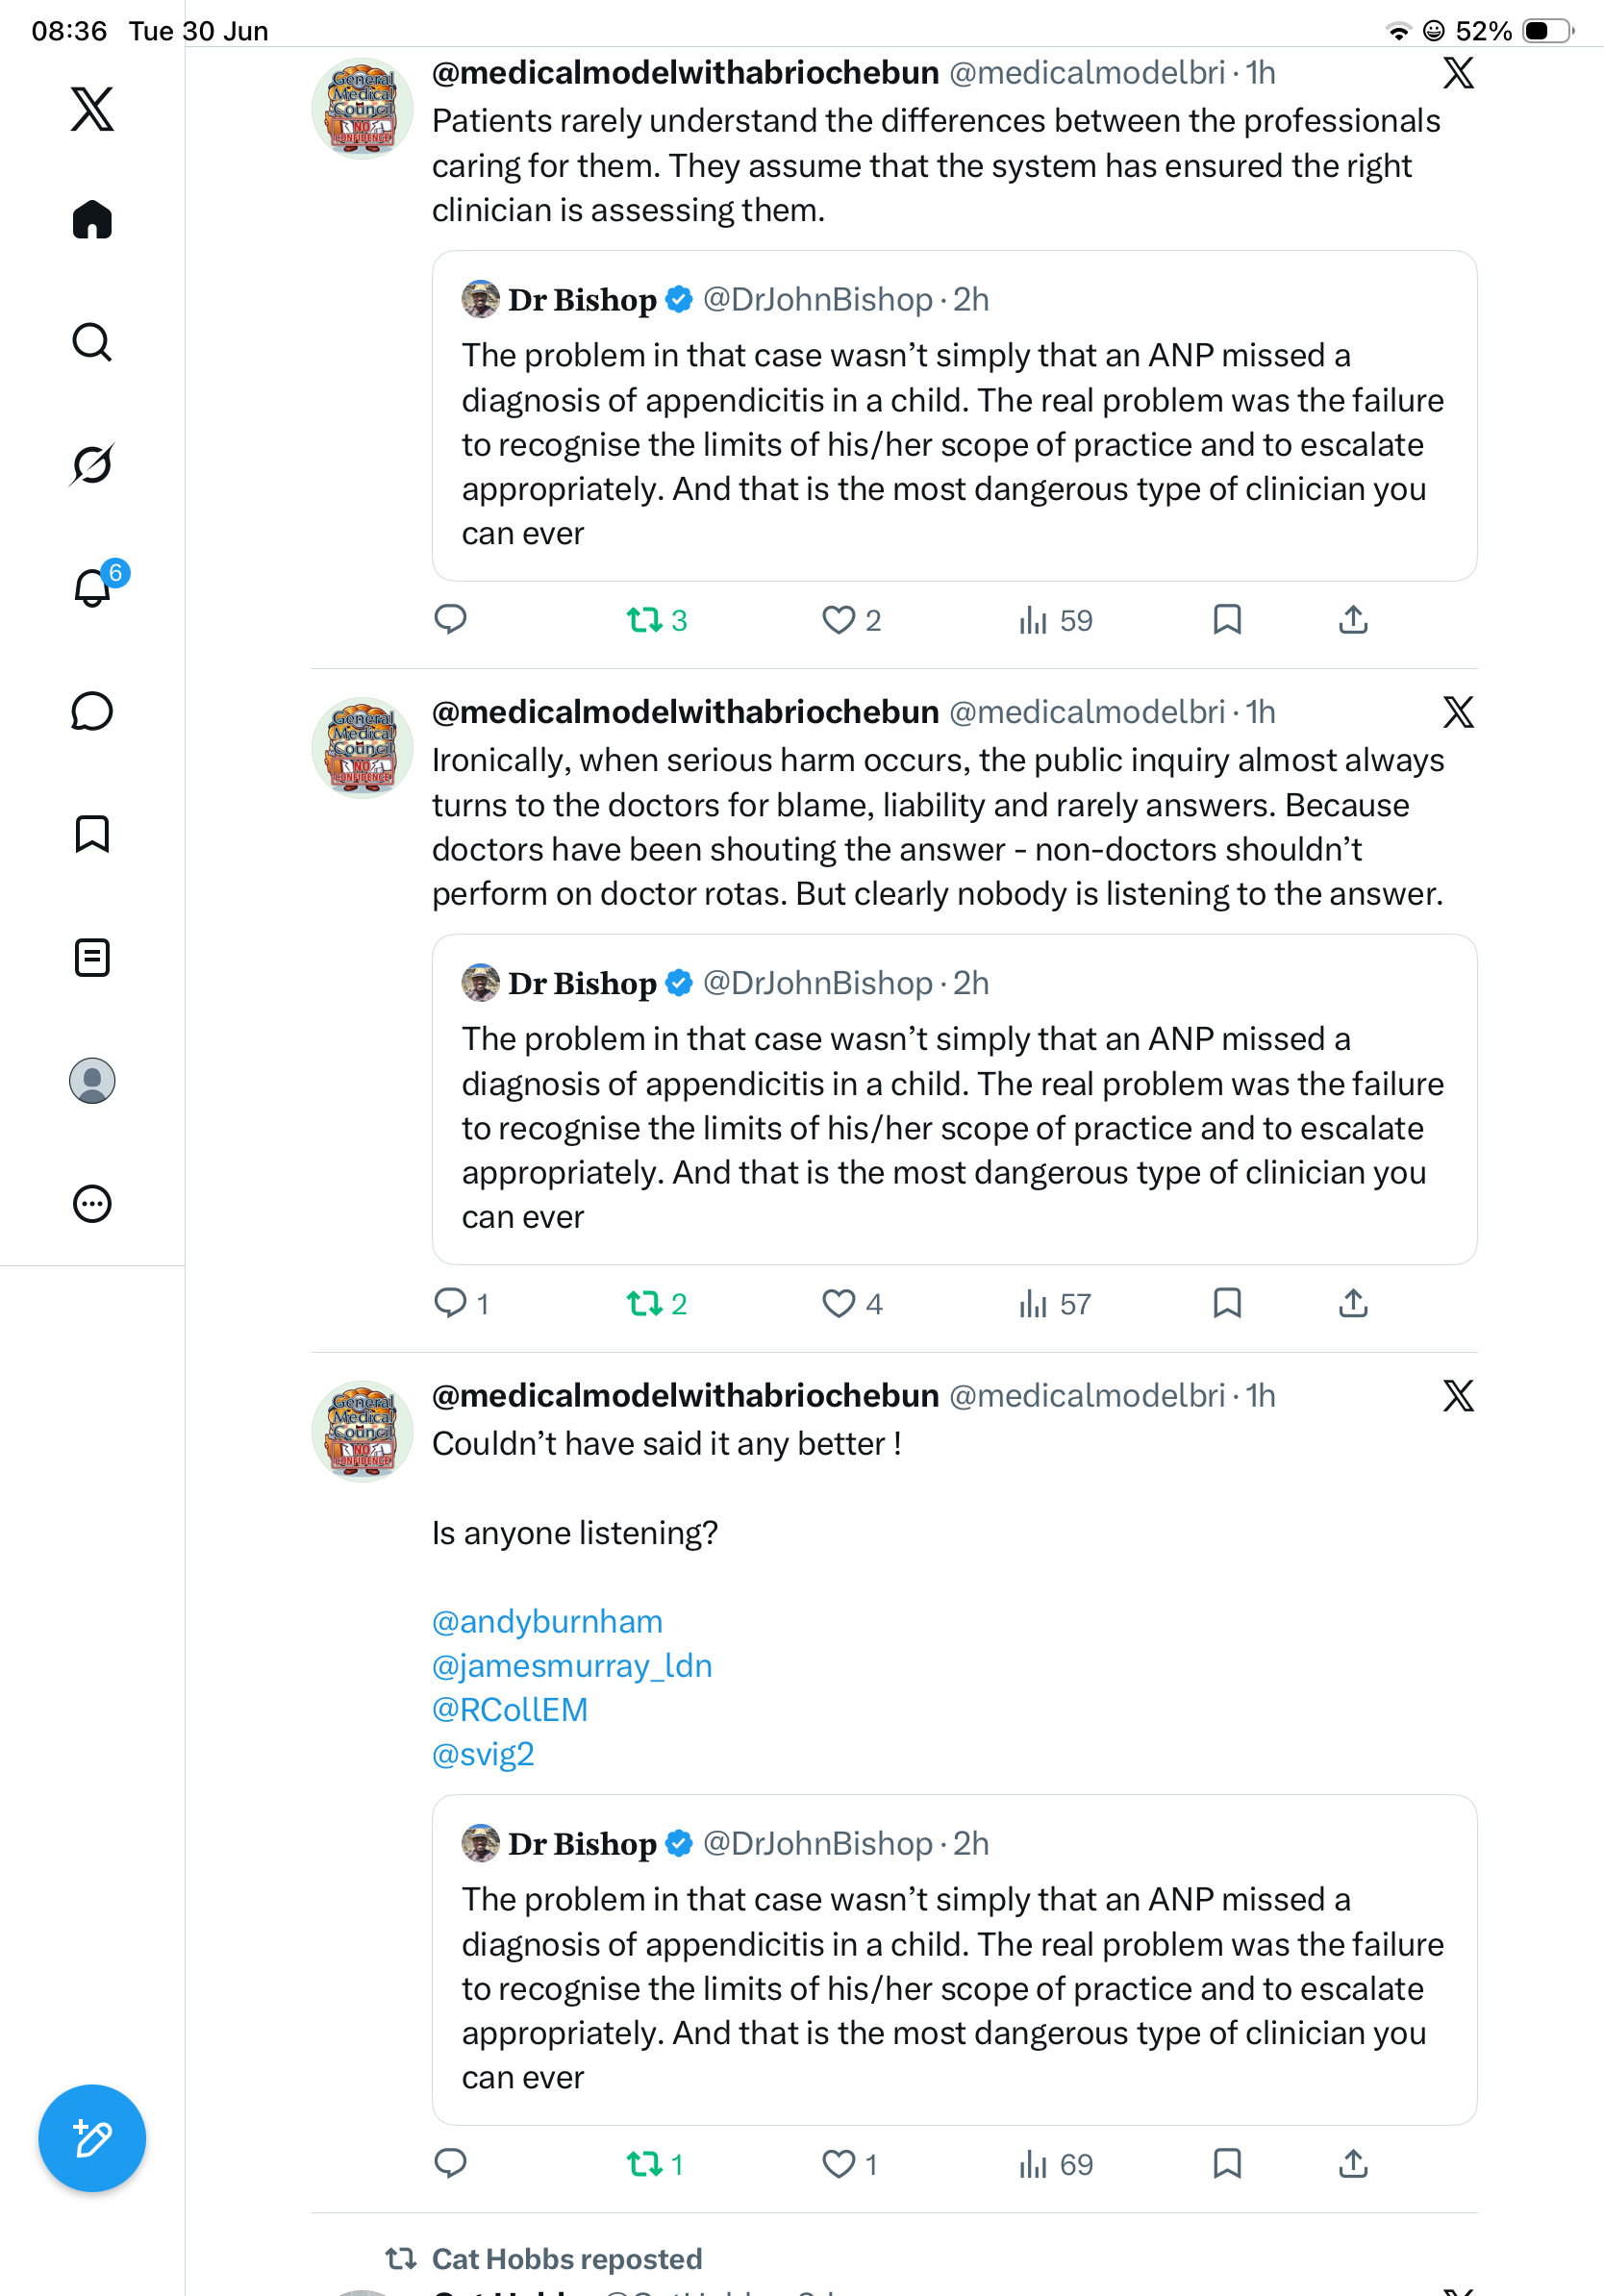Bookmark the post with 69 views
This screenshot has width=1604, height=2296.
point(1227,2163)
